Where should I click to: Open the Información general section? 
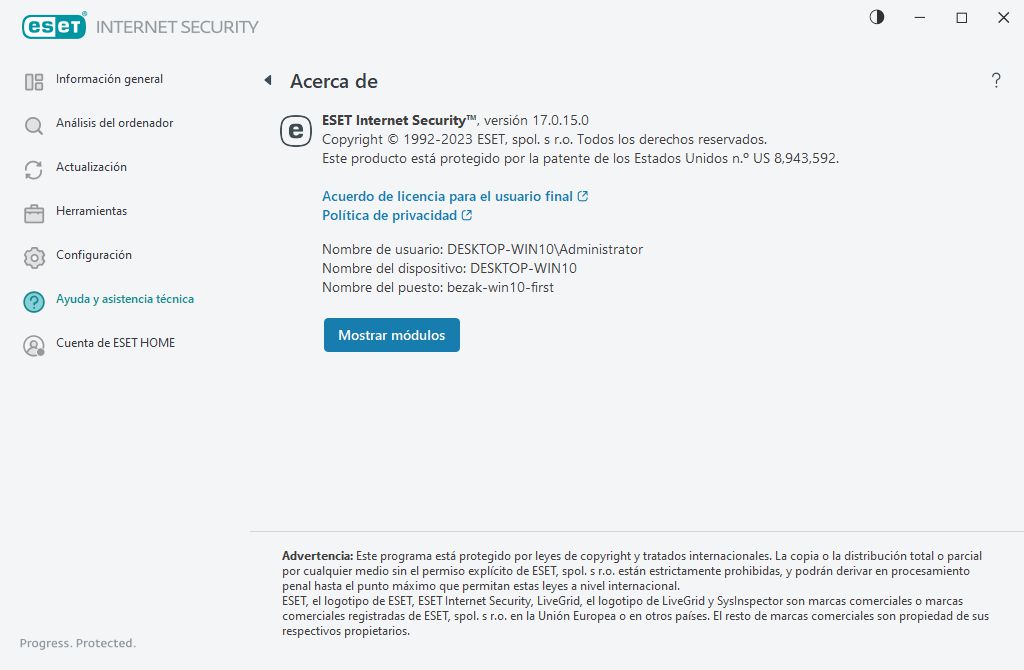coord(109,79)
